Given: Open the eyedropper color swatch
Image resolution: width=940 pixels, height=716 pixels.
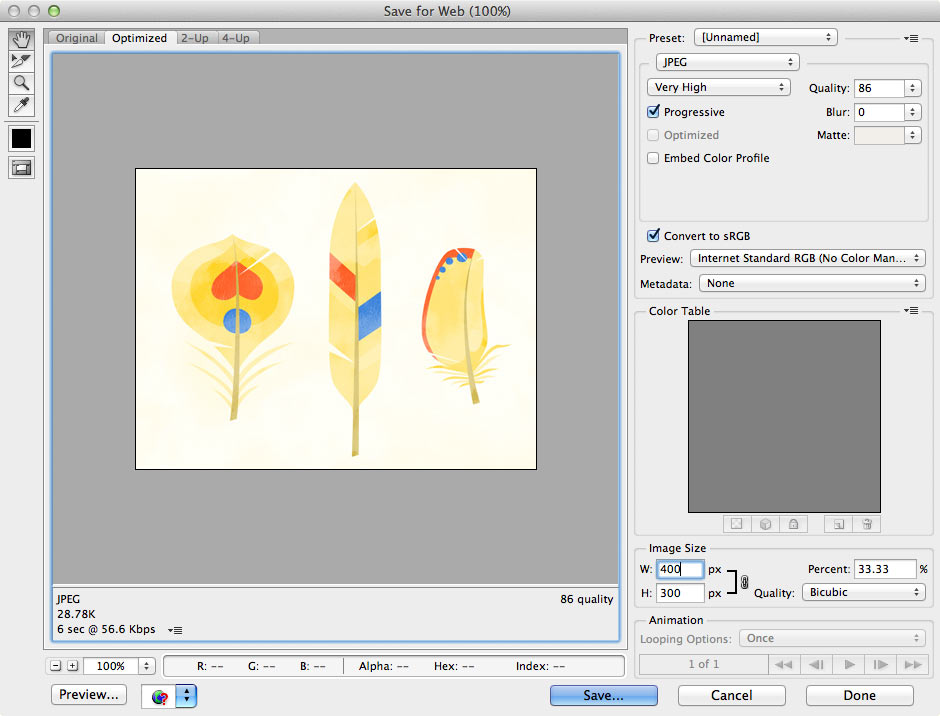Looking at the screenshot, I should pos(22,139).
